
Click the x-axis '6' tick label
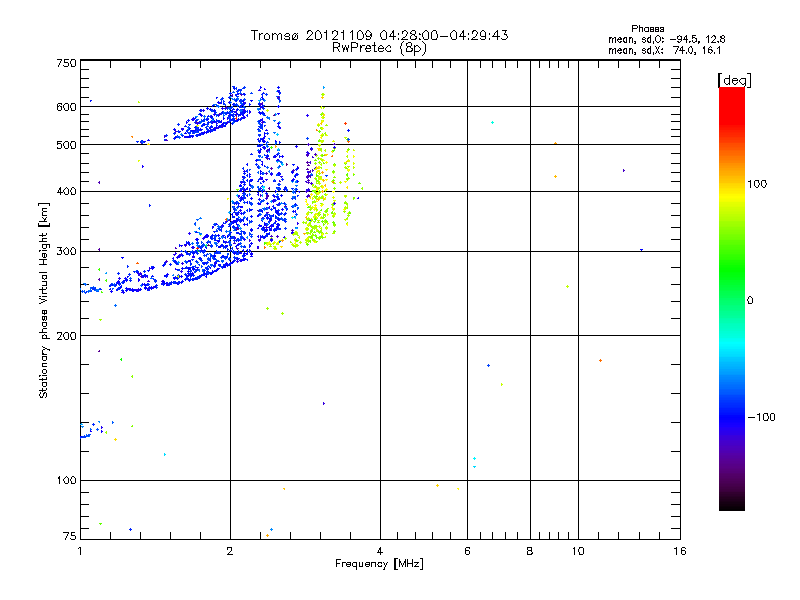tap(467, 551)
